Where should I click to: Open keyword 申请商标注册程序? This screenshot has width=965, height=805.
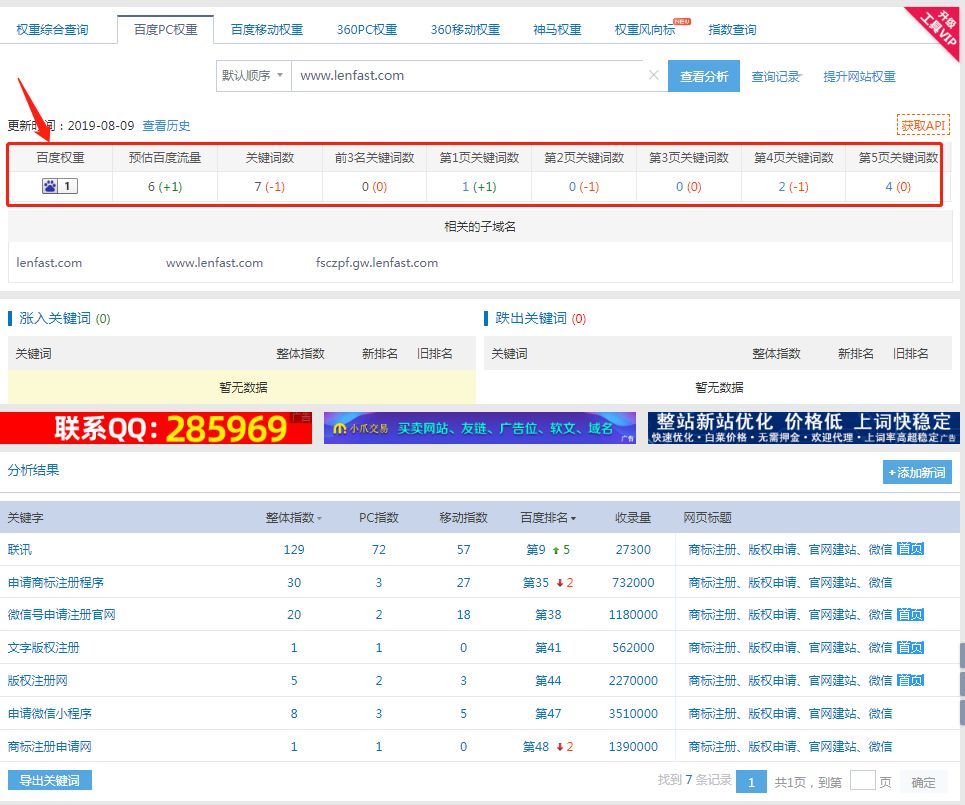[55, 582]
